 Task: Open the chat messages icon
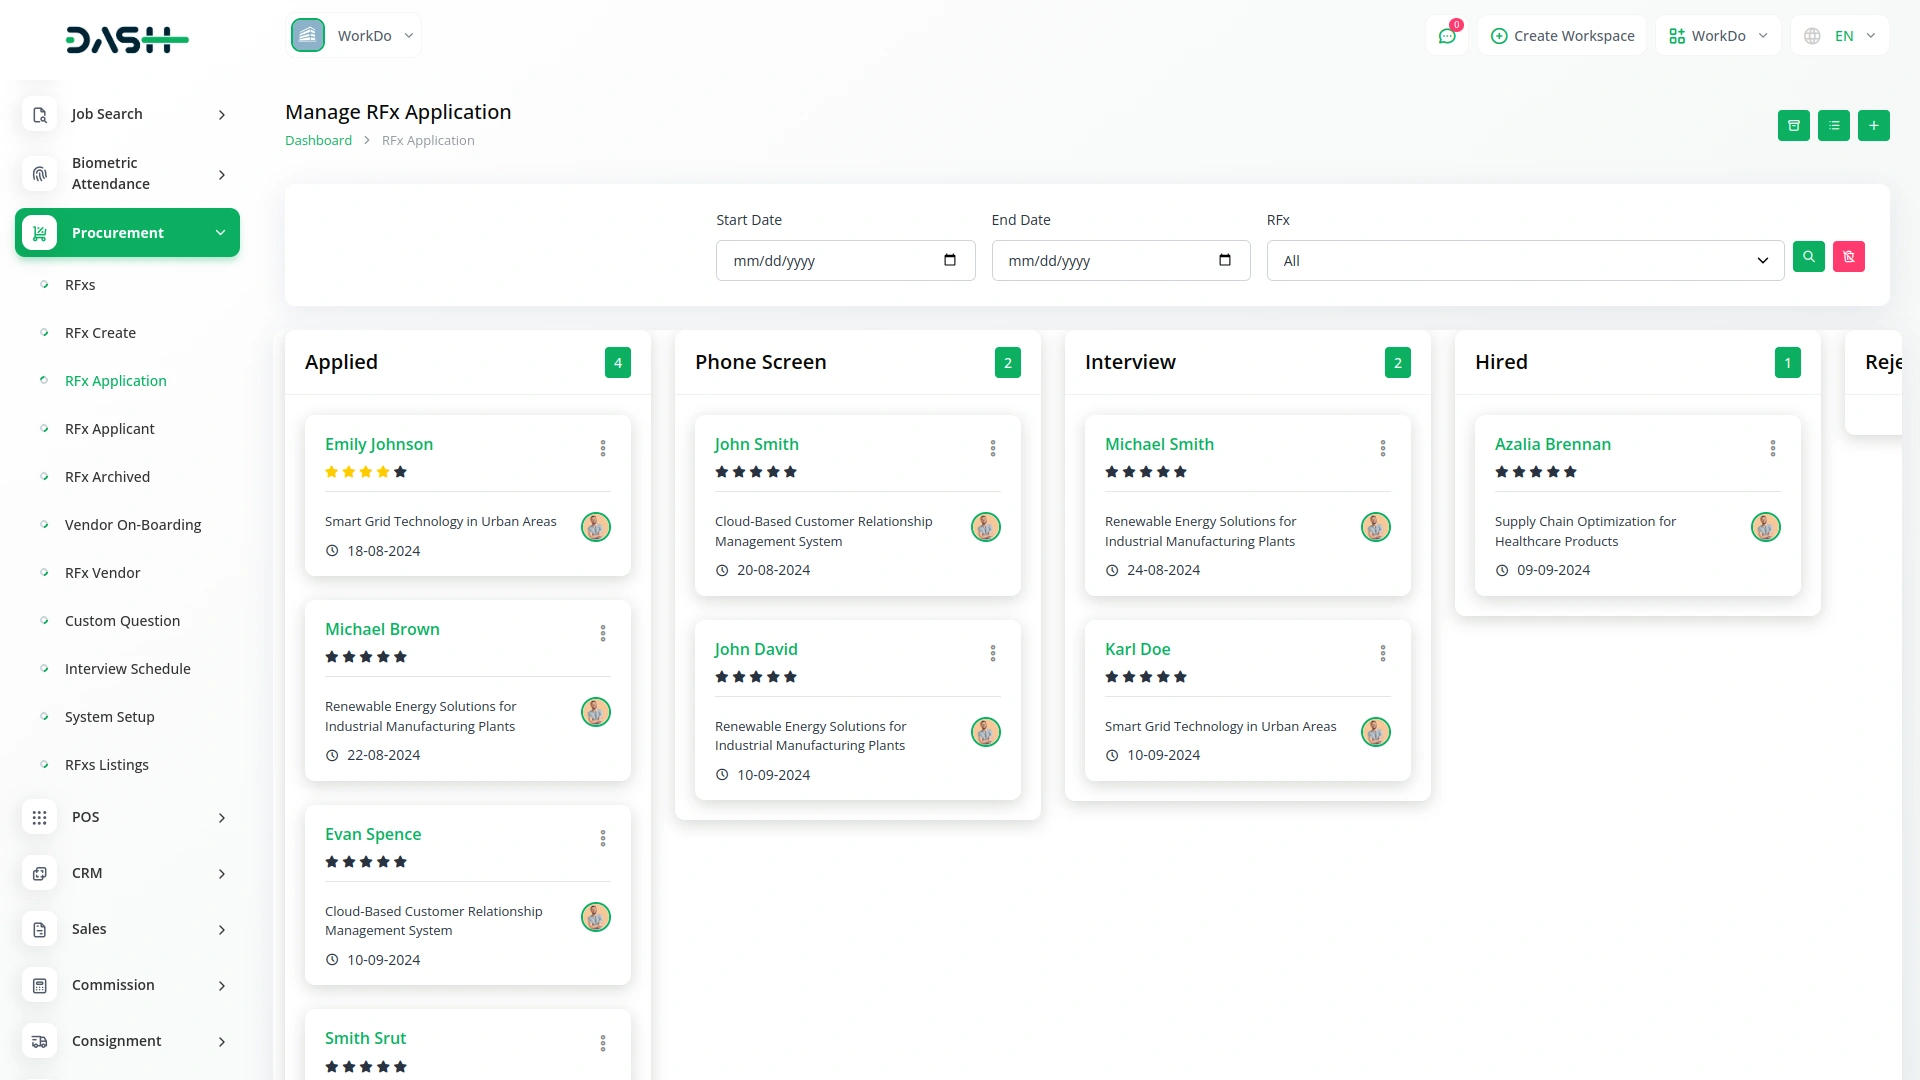point(1446,36)
